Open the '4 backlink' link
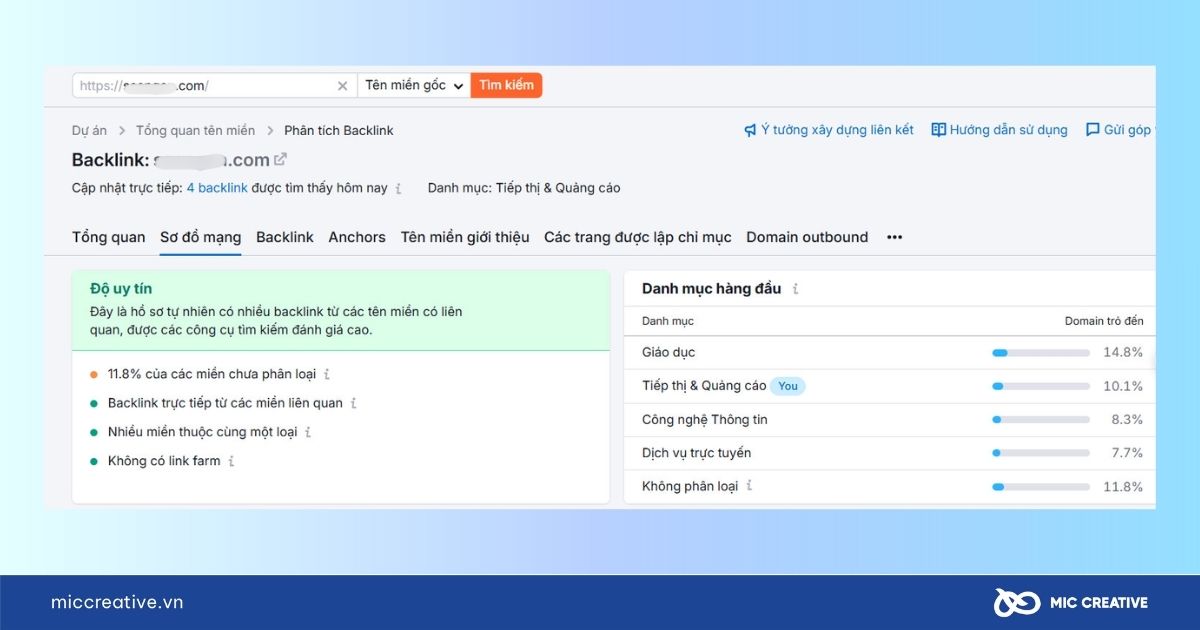 217,188
